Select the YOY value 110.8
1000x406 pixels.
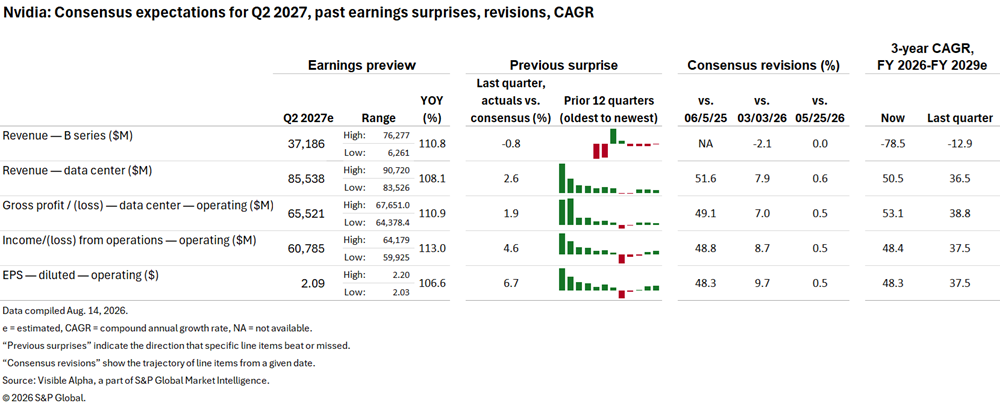(433, 144)
